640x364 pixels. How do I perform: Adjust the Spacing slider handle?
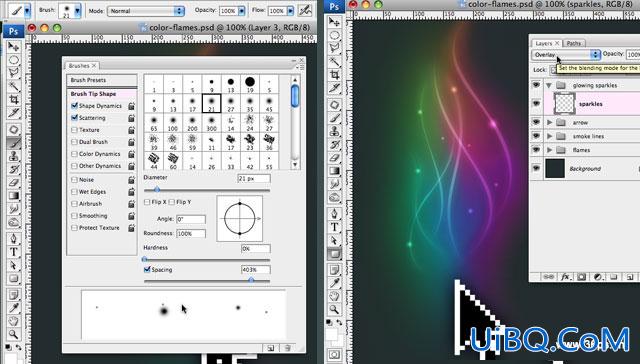click(251, 280)
